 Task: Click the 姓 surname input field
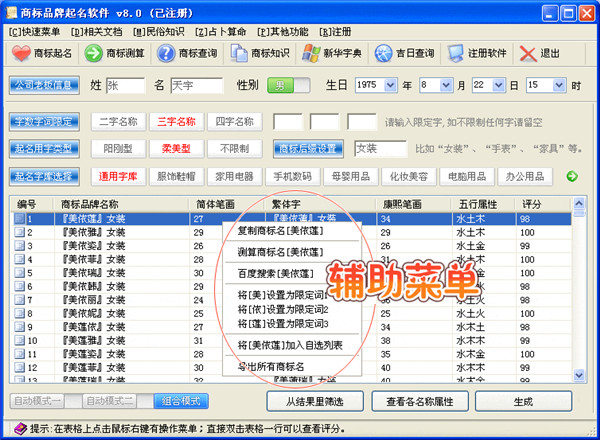(125, 85)
